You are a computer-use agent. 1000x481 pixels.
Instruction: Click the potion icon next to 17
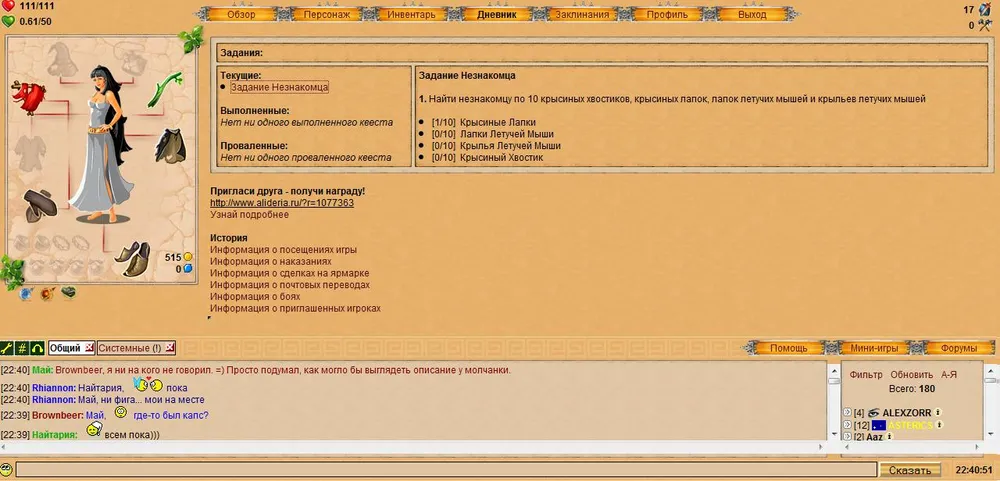[985, 10]
